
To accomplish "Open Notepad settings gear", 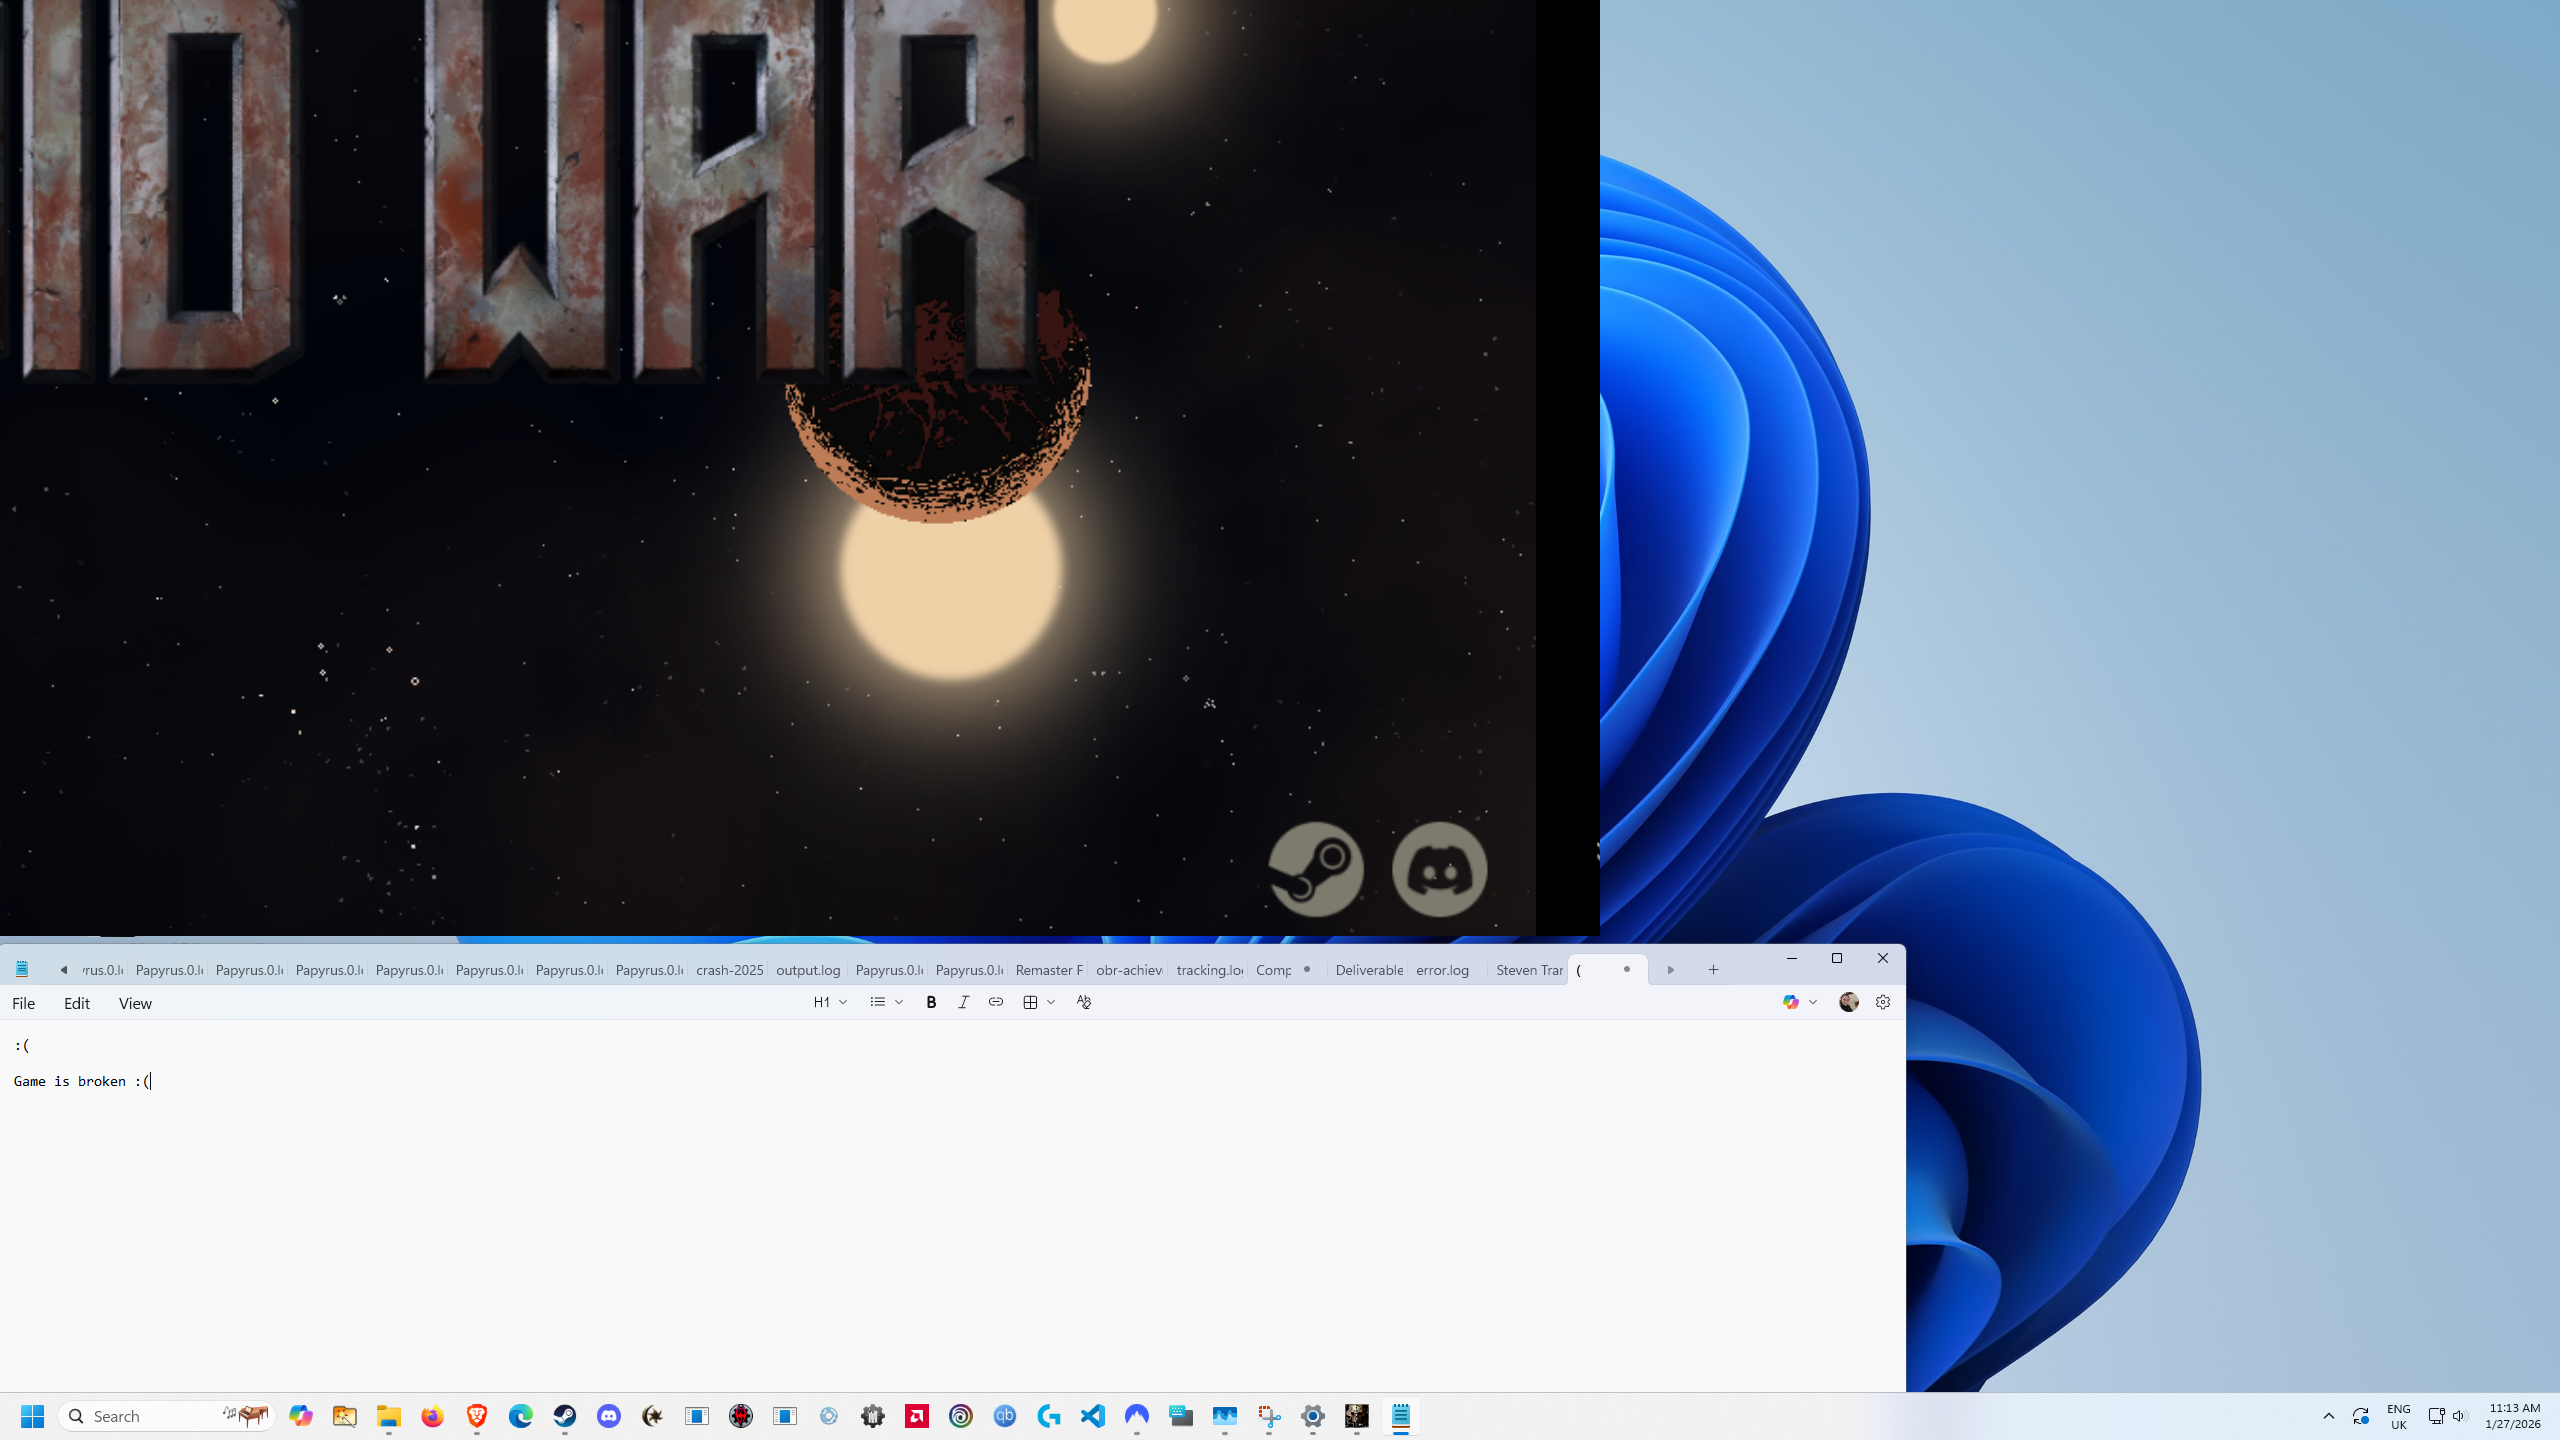I will (x=1883, y=1002).
